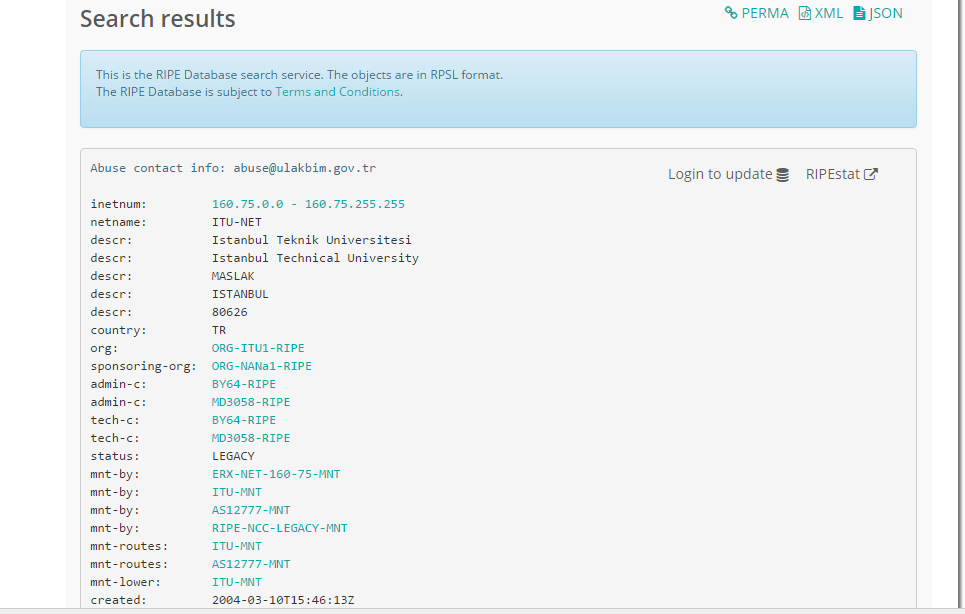Open RIPEstat for this object
Viewport: 965px width, 614px height.
(833, 174)
